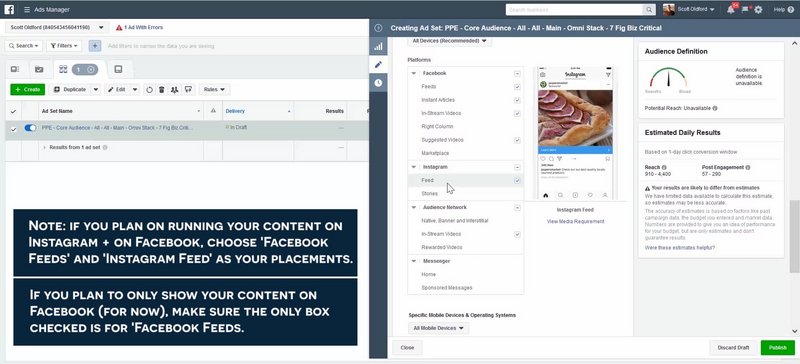Click the green Create button
Image resolution: width=800 pixels, height=364 pixels.
point(28,89)
